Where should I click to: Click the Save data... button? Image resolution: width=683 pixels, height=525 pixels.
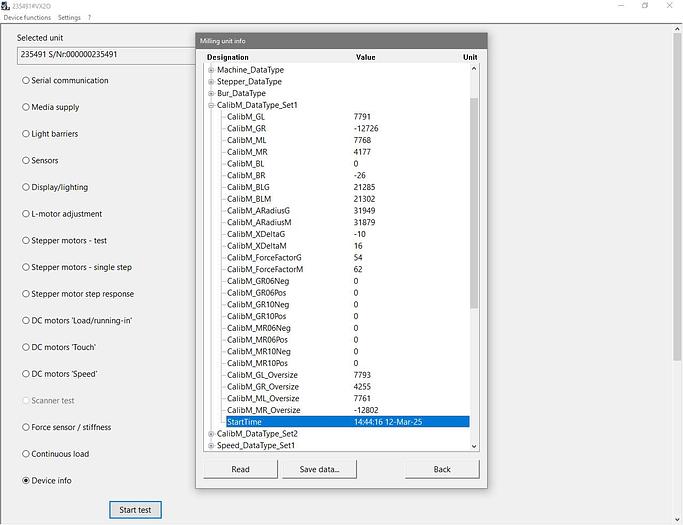click(x=320, y=469)
